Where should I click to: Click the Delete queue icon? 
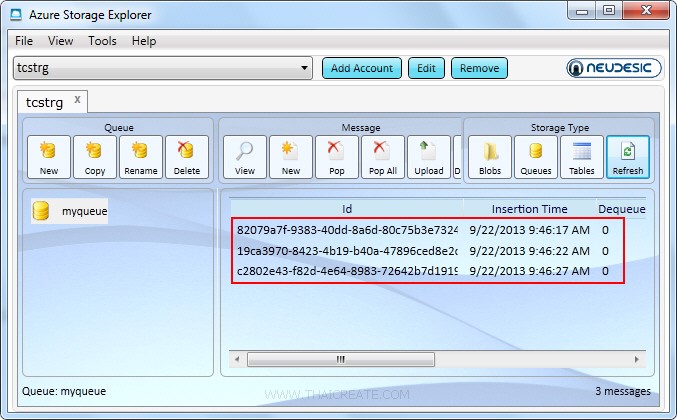(x=187, y=157)
